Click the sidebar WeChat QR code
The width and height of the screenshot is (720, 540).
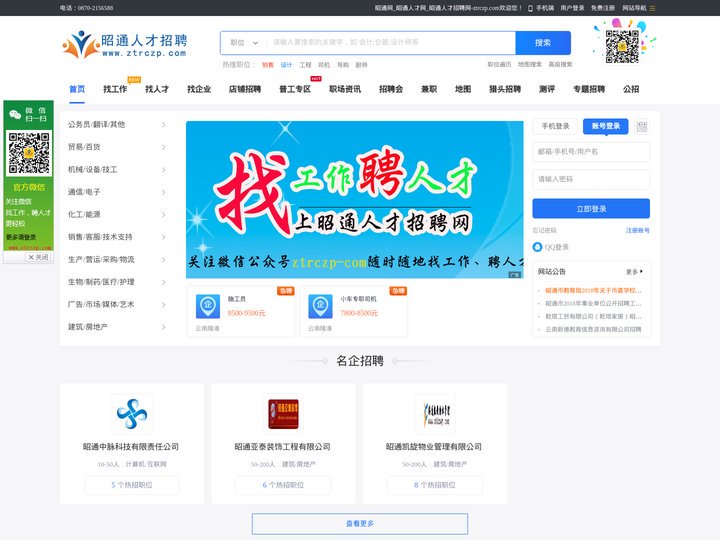(29, 153)
